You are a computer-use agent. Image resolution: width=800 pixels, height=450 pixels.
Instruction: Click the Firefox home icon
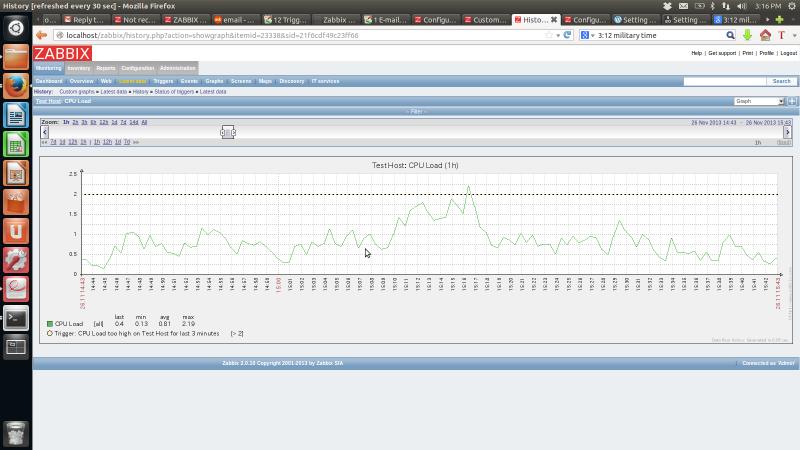pos(764,35)
